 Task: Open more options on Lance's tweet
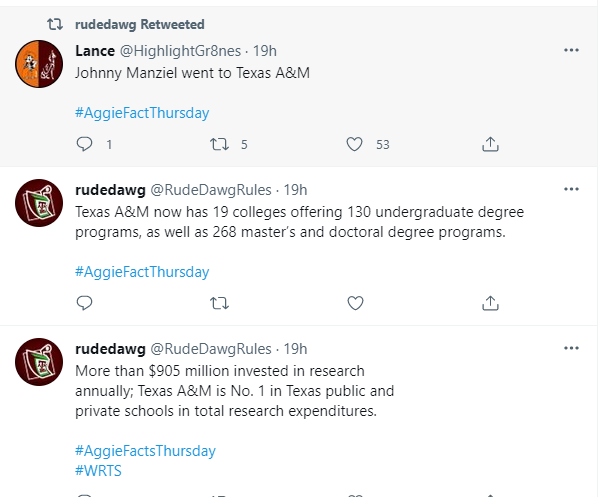571,50
